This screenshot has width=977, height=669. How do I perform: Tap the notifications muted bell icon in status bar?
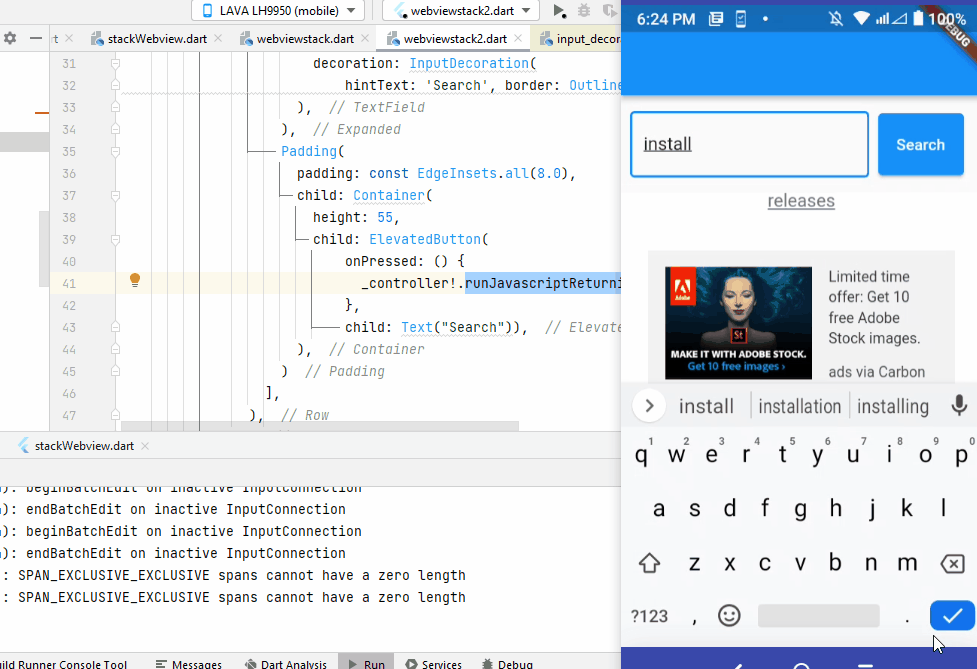(x=836, y=19)
